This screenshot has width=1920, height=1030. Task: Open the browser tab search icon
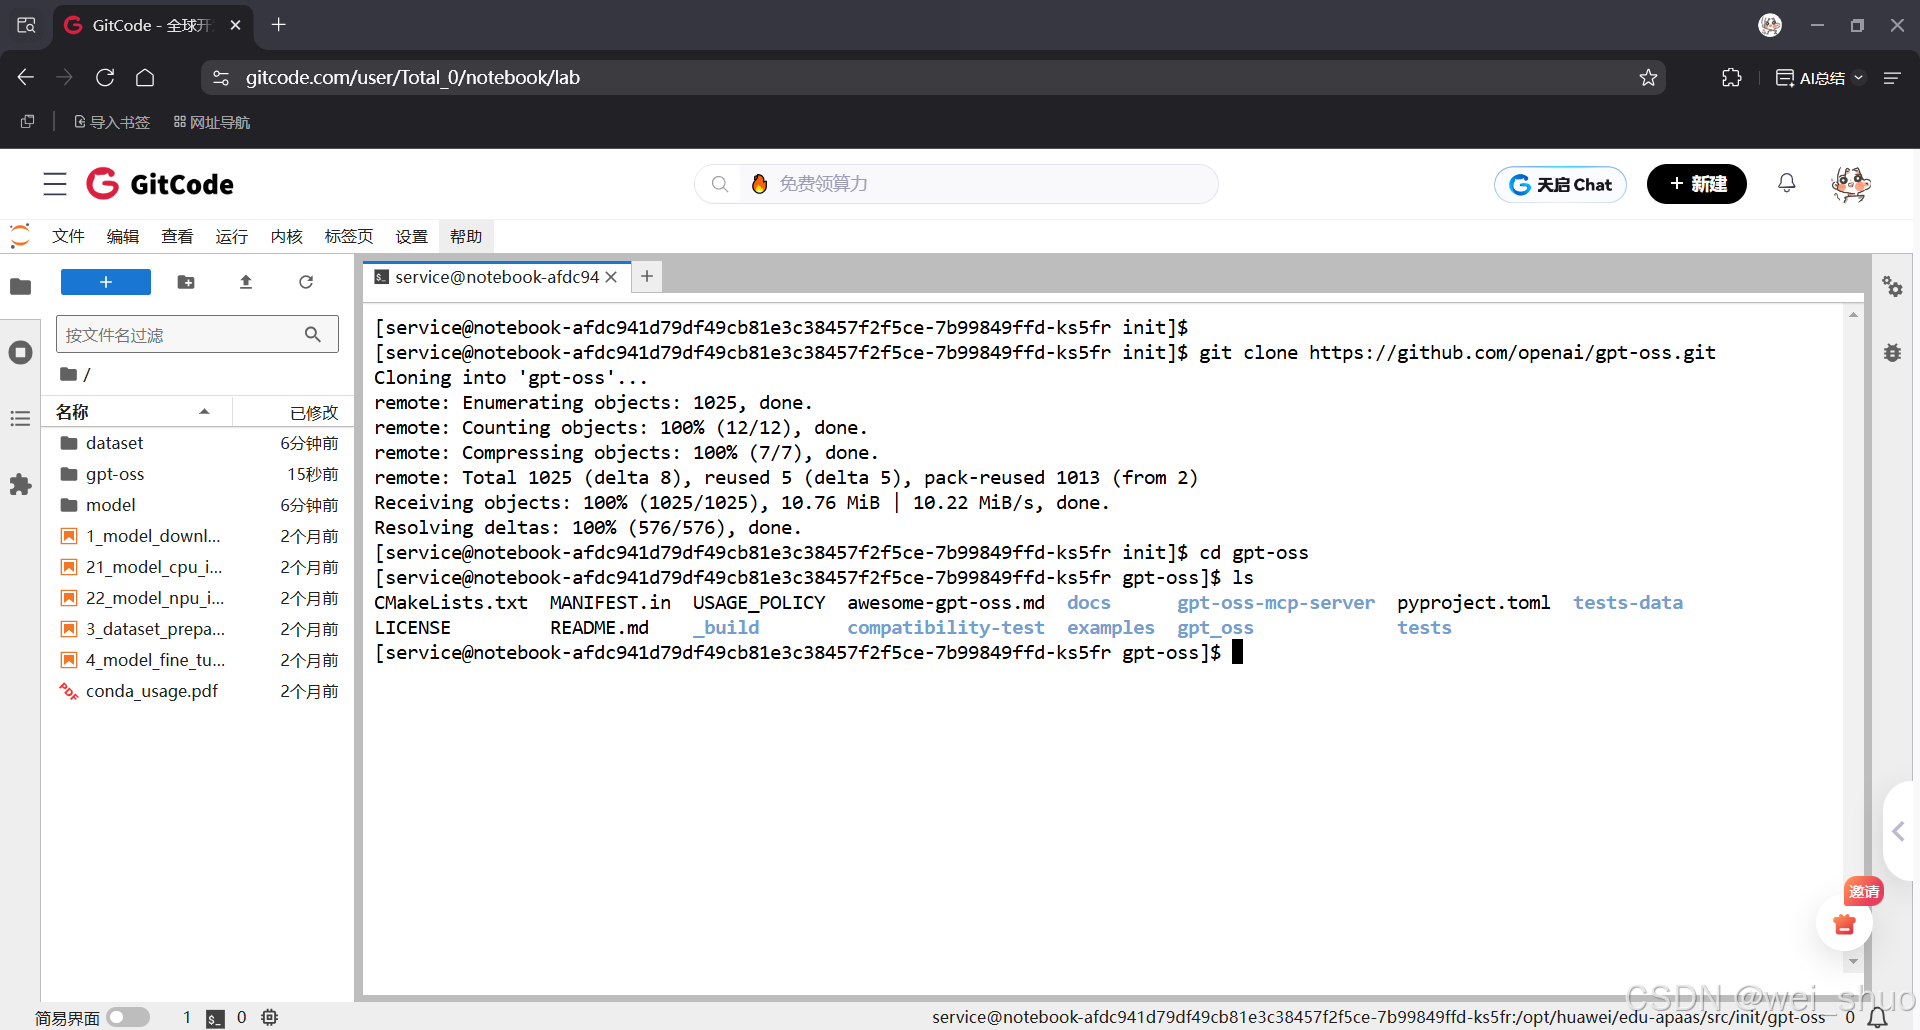(x=26, y=25)
